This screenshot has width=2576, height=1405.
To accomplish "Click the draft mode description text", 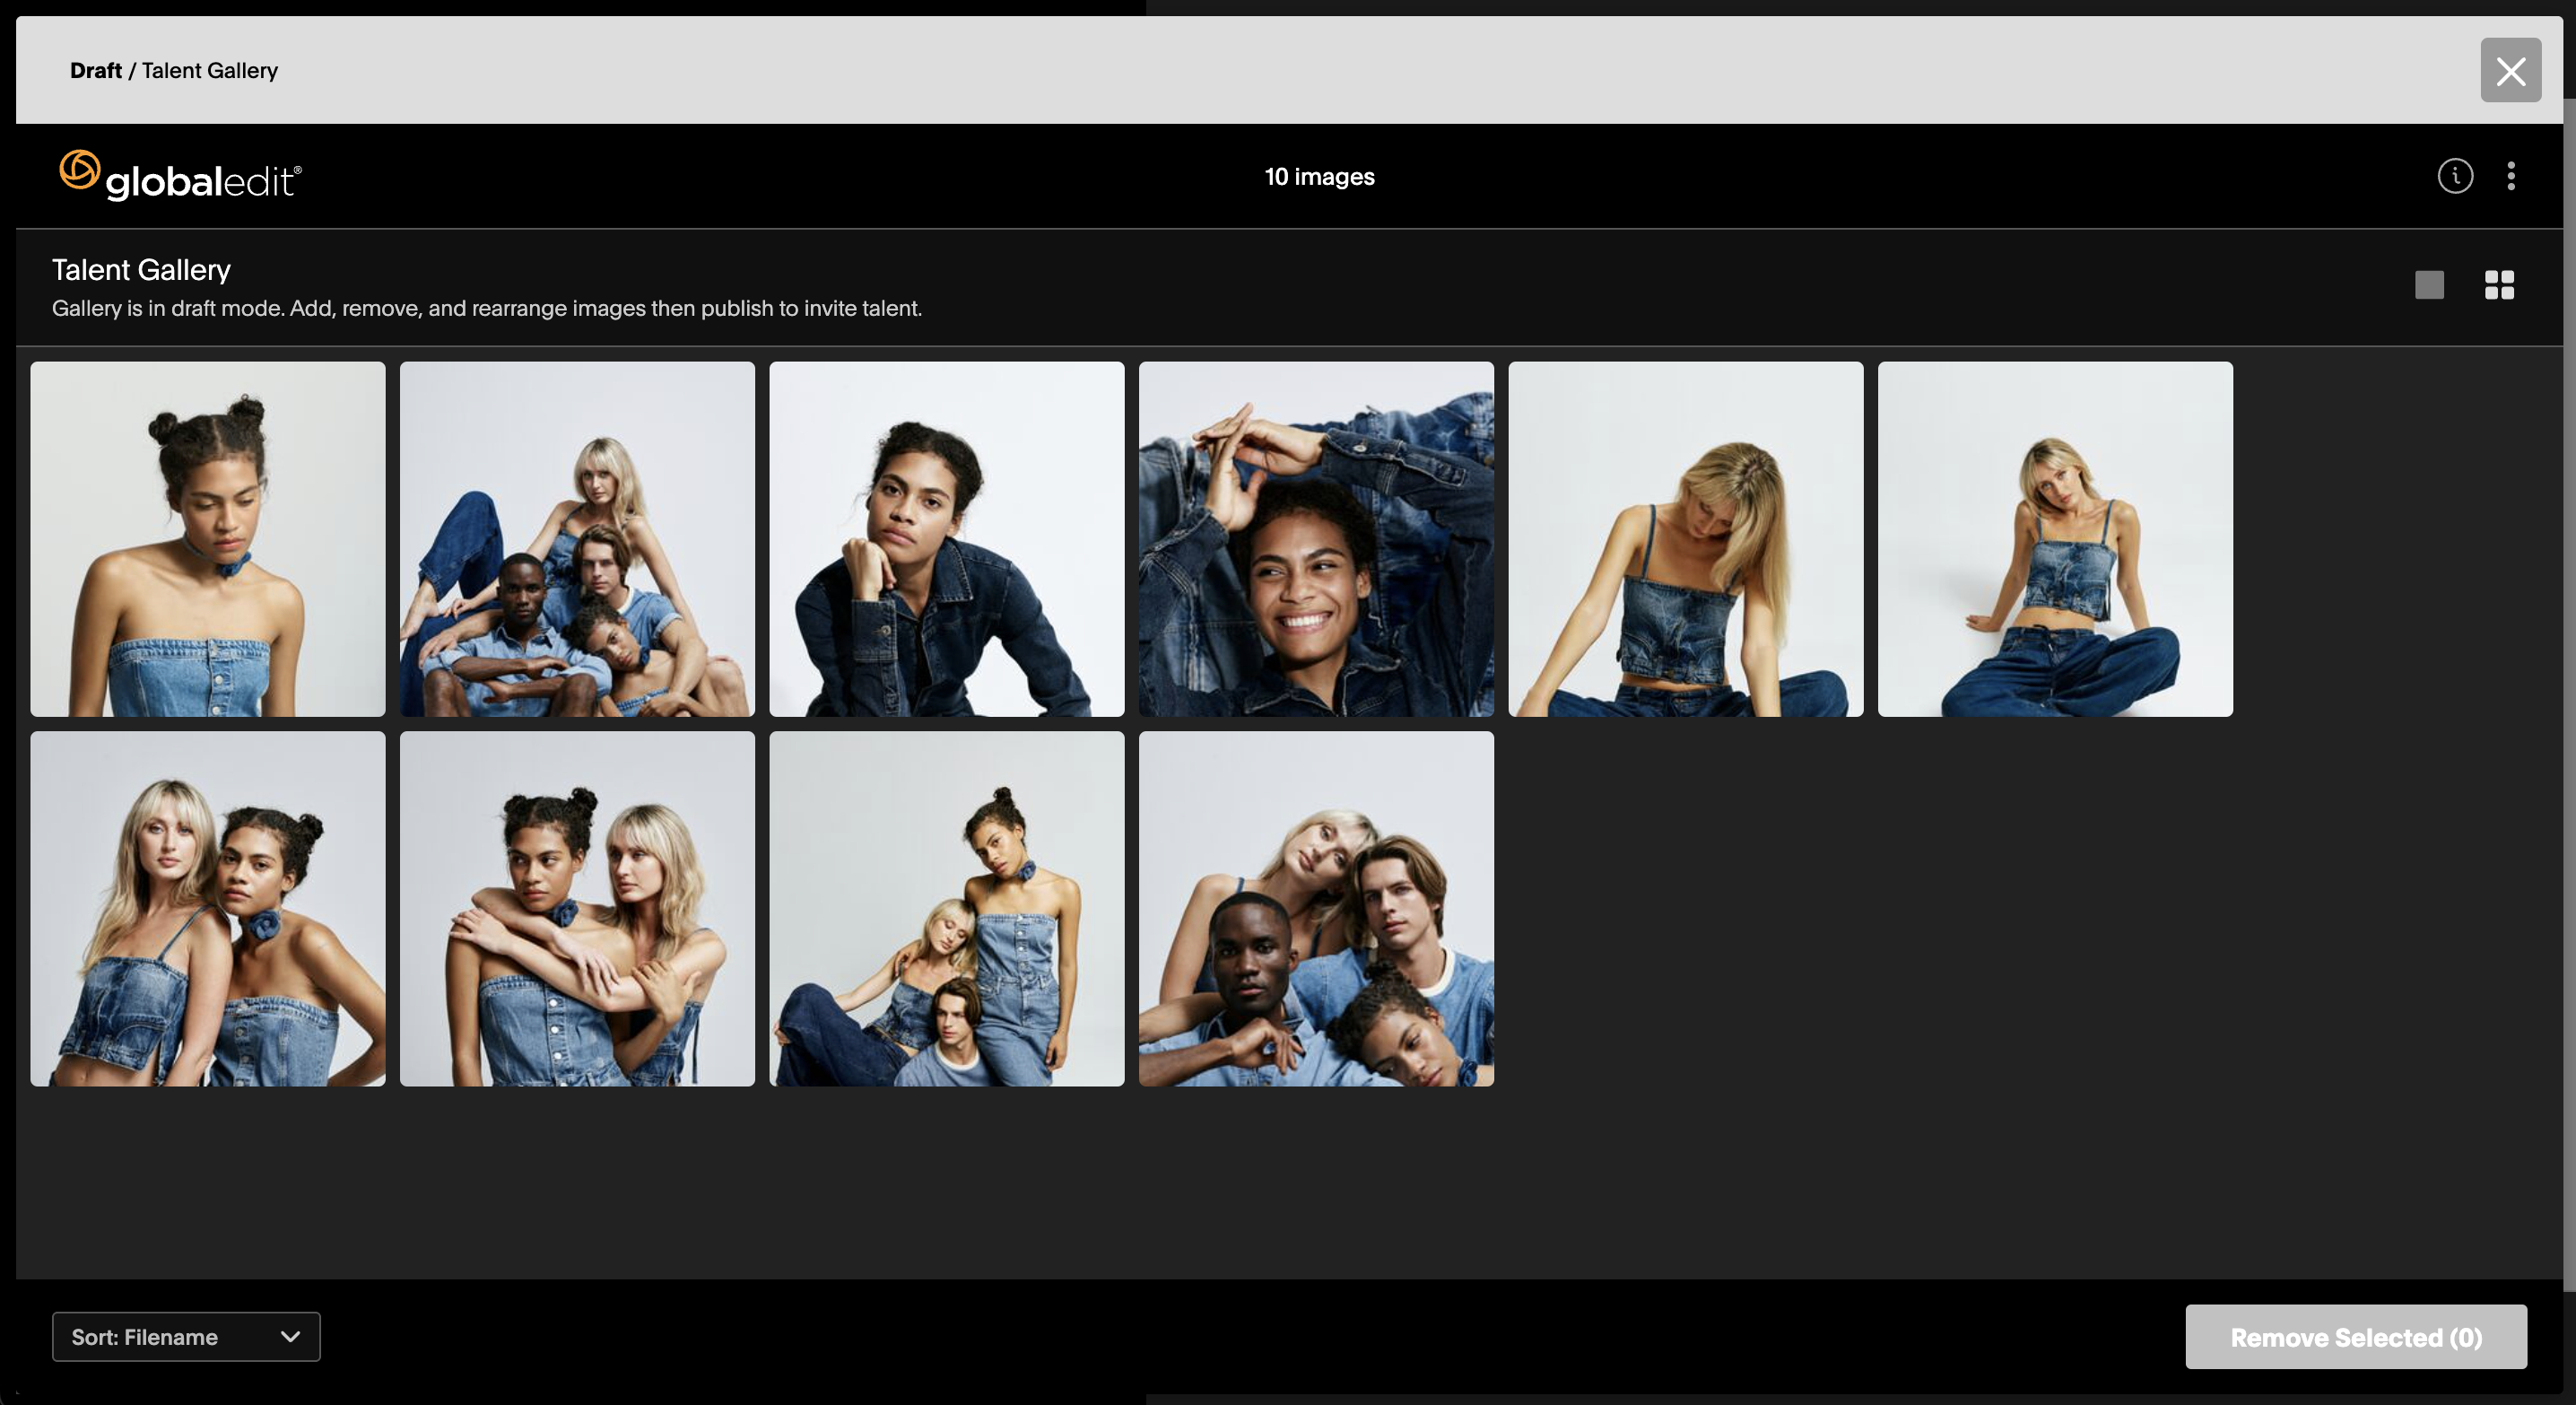I will [487, 308].
